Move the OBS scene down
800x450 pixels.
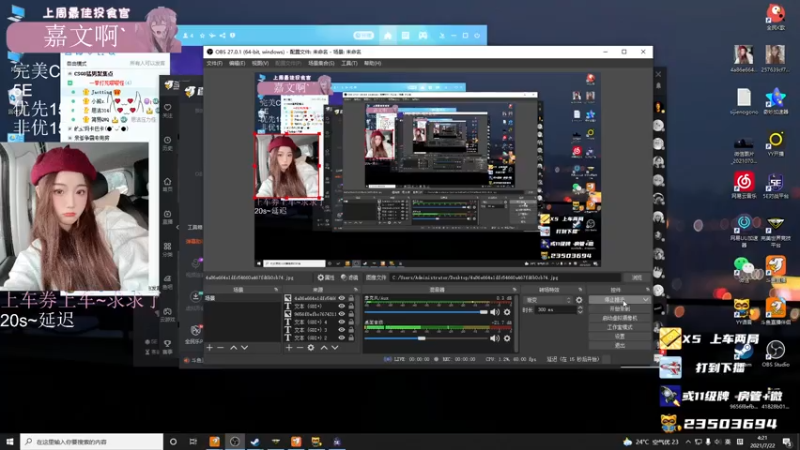point(244,347)
